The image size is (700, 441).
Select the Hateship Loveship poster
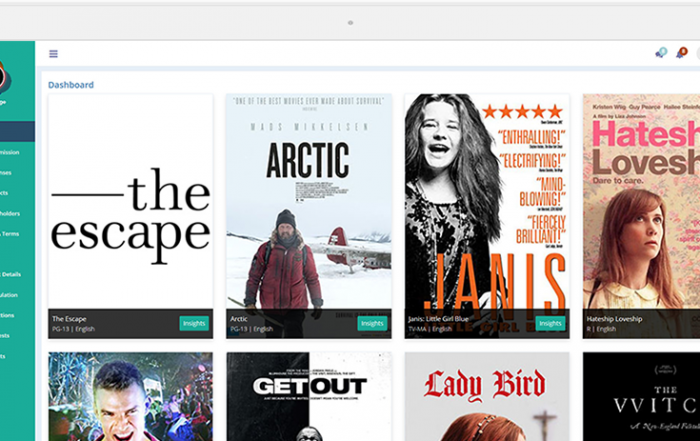tap(642, 201)
